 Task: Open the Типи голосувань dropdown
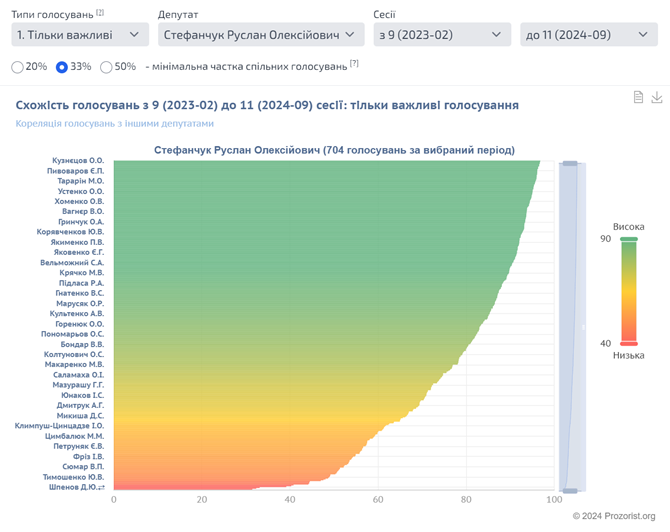click(x=80, y=35)
